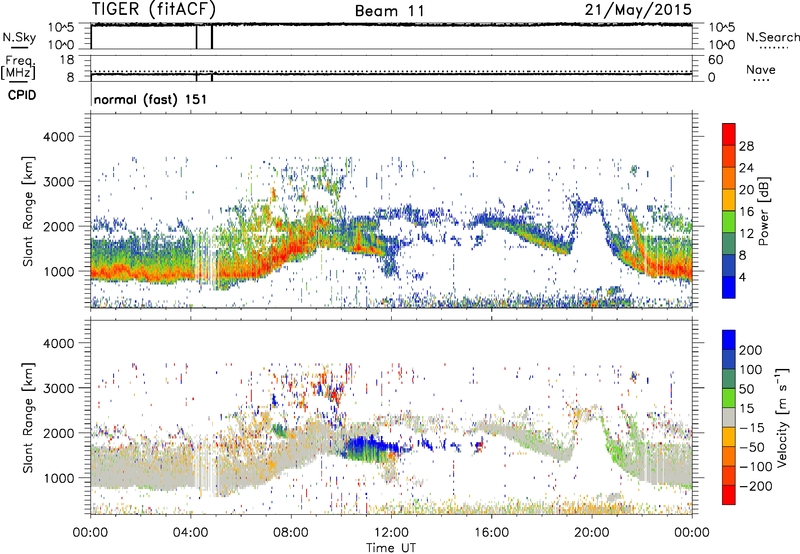
Task: Click the 16 tick on the power colorbar
Action: (746, 212)
